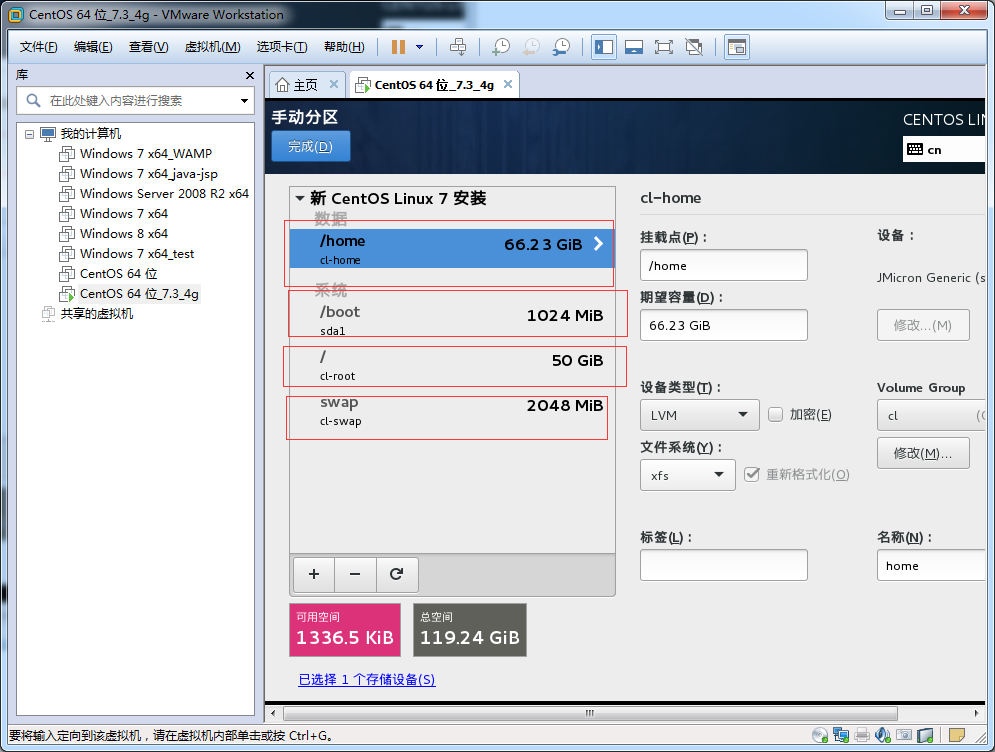
Task: Pause the virtual machine with the pause icon
Action: (398, 47)
